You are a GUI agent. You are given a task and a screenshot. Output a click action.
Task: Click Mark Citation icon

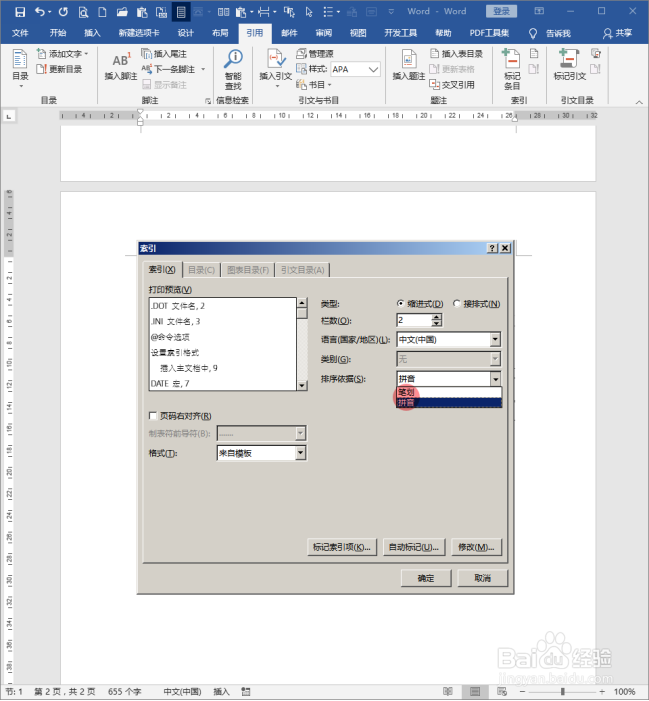point(570,66)
